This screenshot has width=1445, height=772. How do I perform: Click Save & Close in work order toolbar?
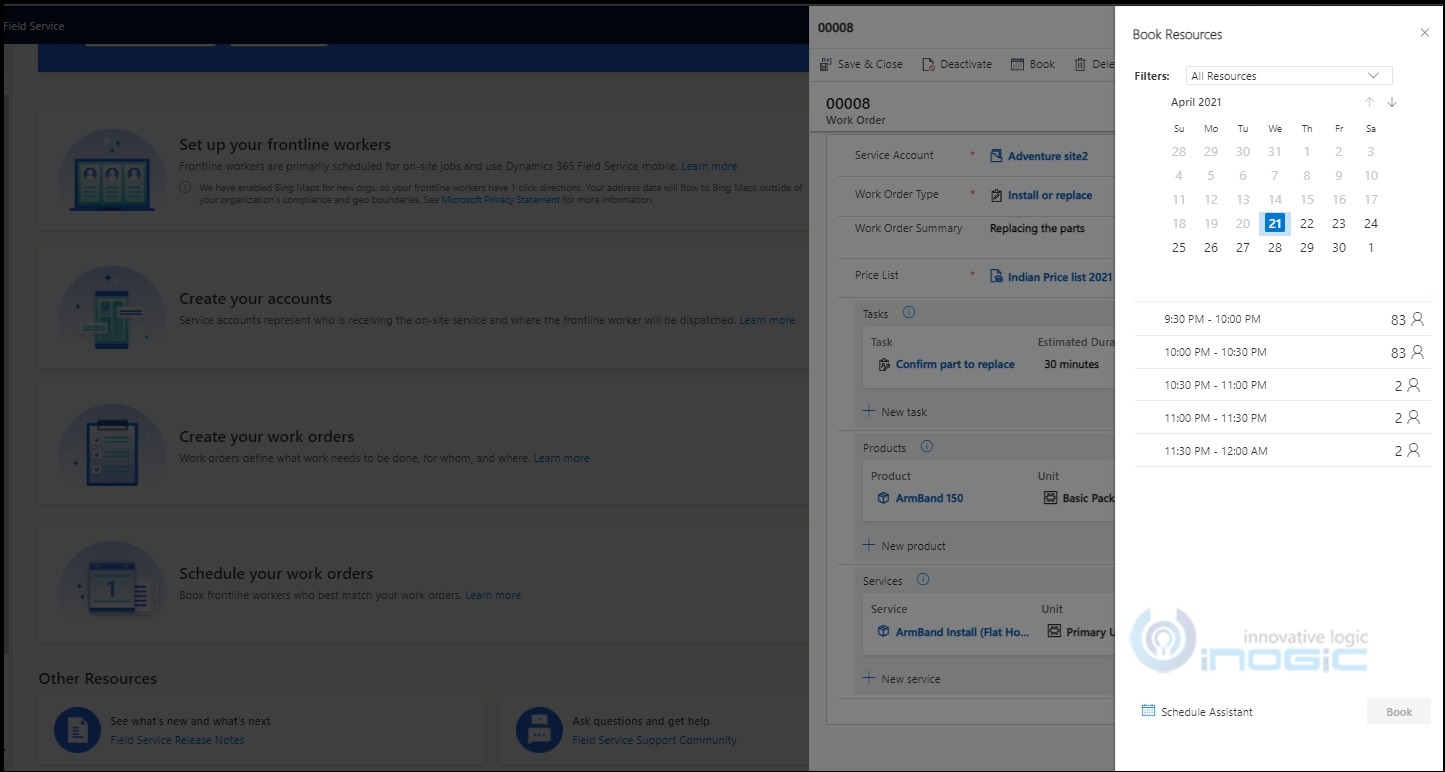point(861,64)
